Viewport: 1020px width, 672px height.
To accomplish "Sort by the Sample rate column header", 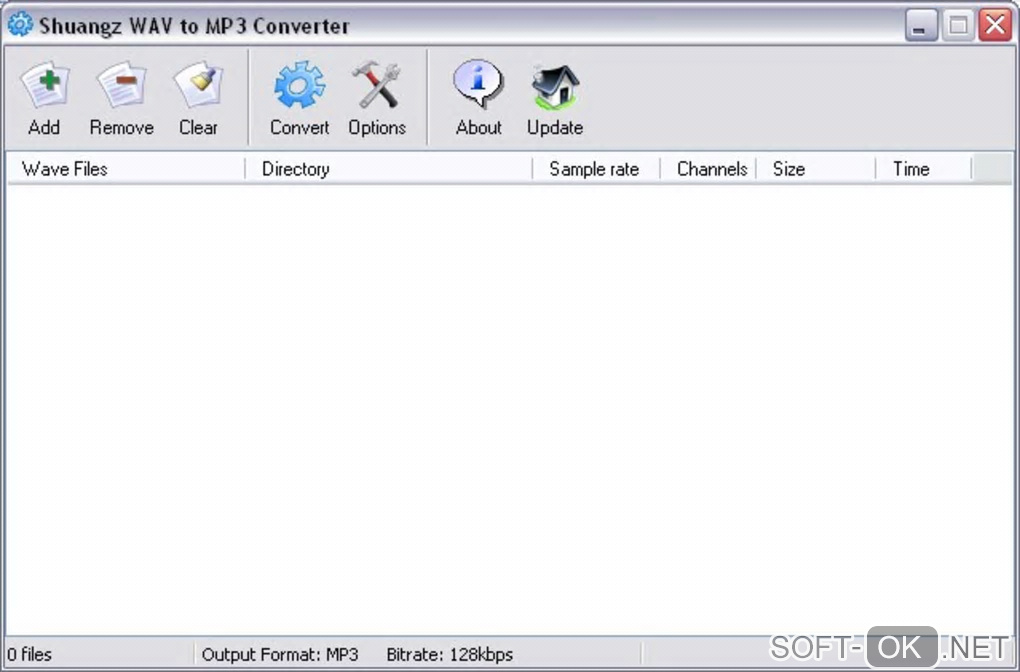I will pos(596,169).
